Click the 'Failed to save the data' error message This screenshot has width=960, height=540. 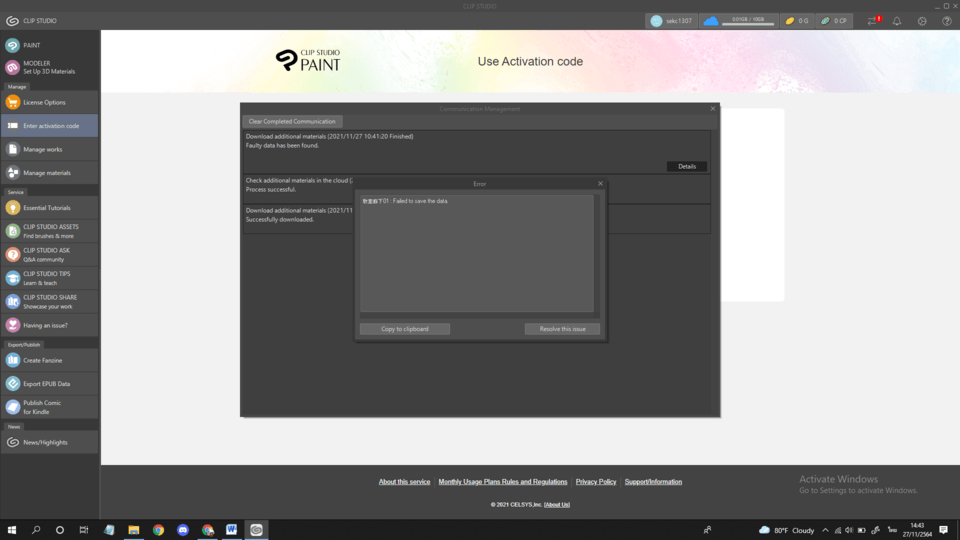(405, 201)
